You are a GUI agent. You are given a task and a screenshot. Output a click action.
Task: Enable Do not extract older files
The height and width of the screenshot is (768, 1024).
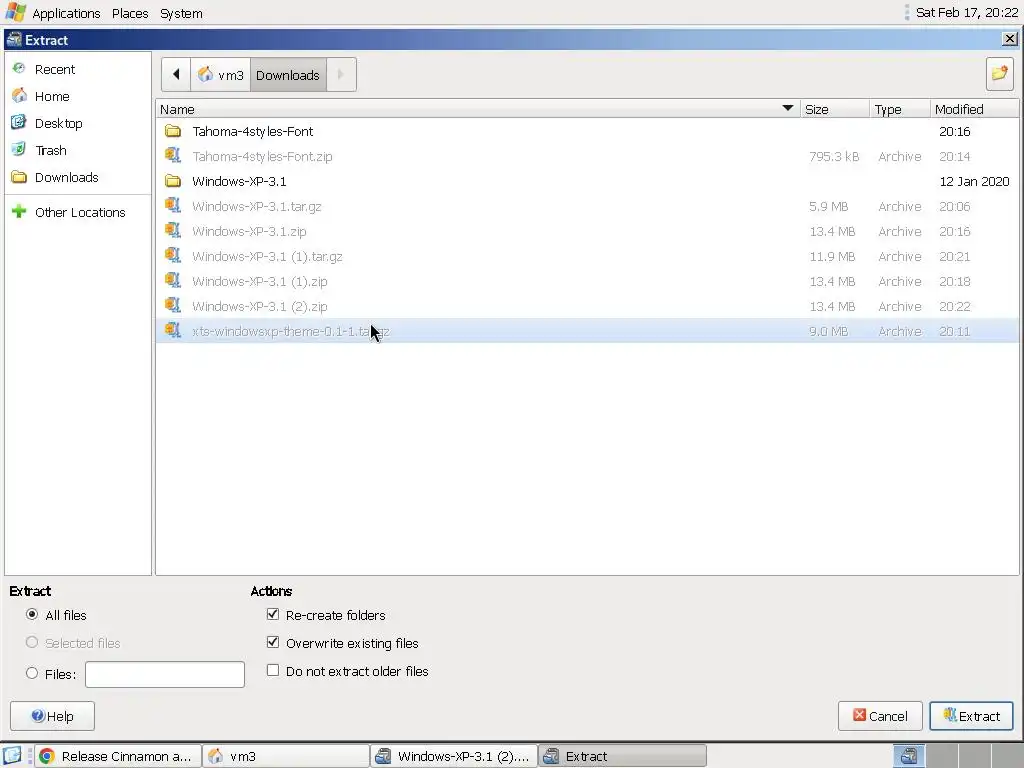(x=273, y=671)
